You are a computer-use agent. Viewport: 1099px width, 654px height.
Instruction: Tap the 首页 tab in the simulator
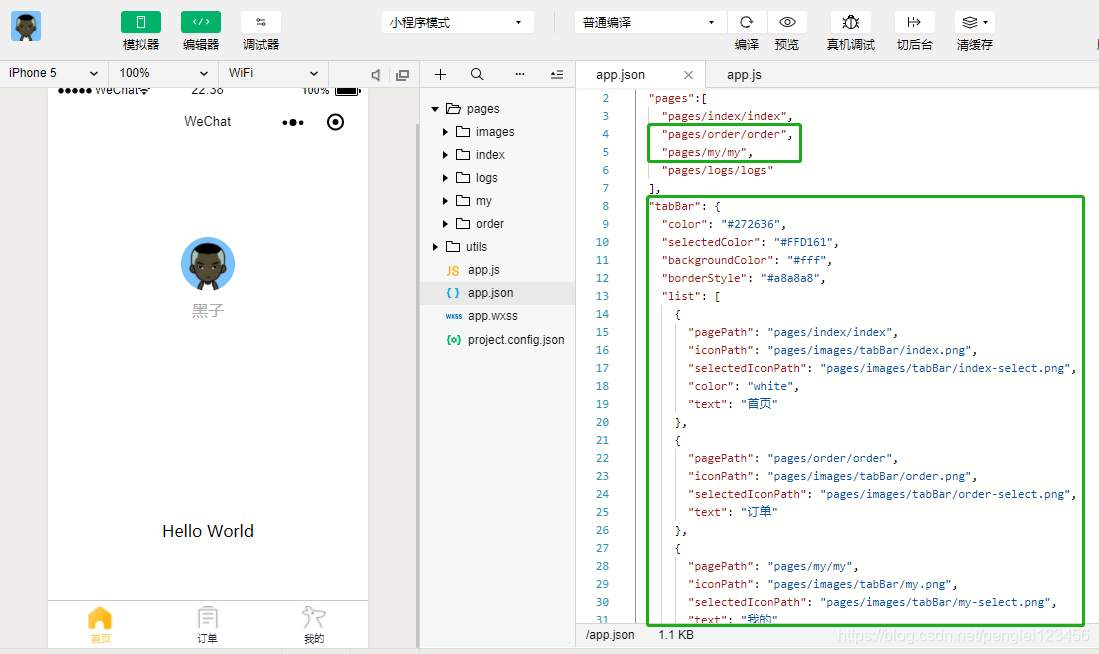coord(100,625)
